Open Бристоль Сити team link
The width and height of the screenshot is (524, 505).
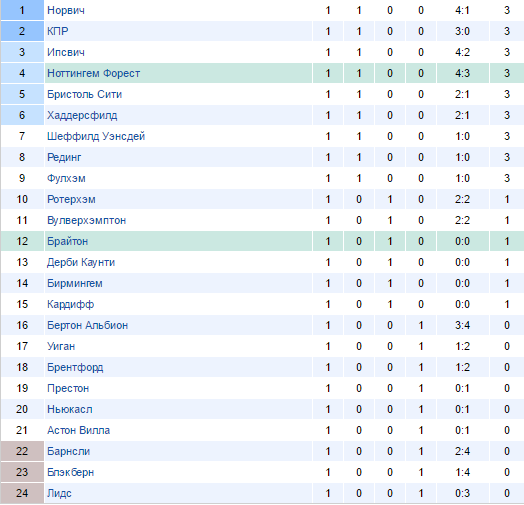[x=84, y=94]
